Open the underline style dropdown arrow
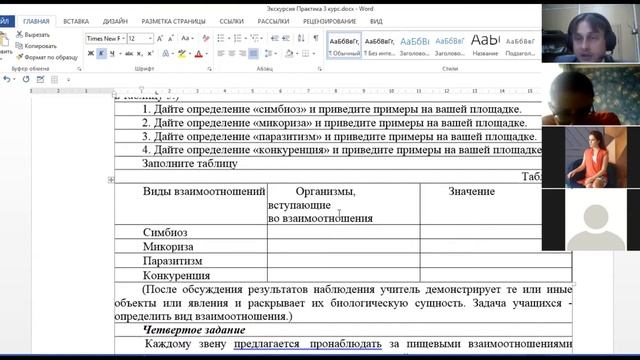Viewport: 640px width, 360px height. pos(120,53)
